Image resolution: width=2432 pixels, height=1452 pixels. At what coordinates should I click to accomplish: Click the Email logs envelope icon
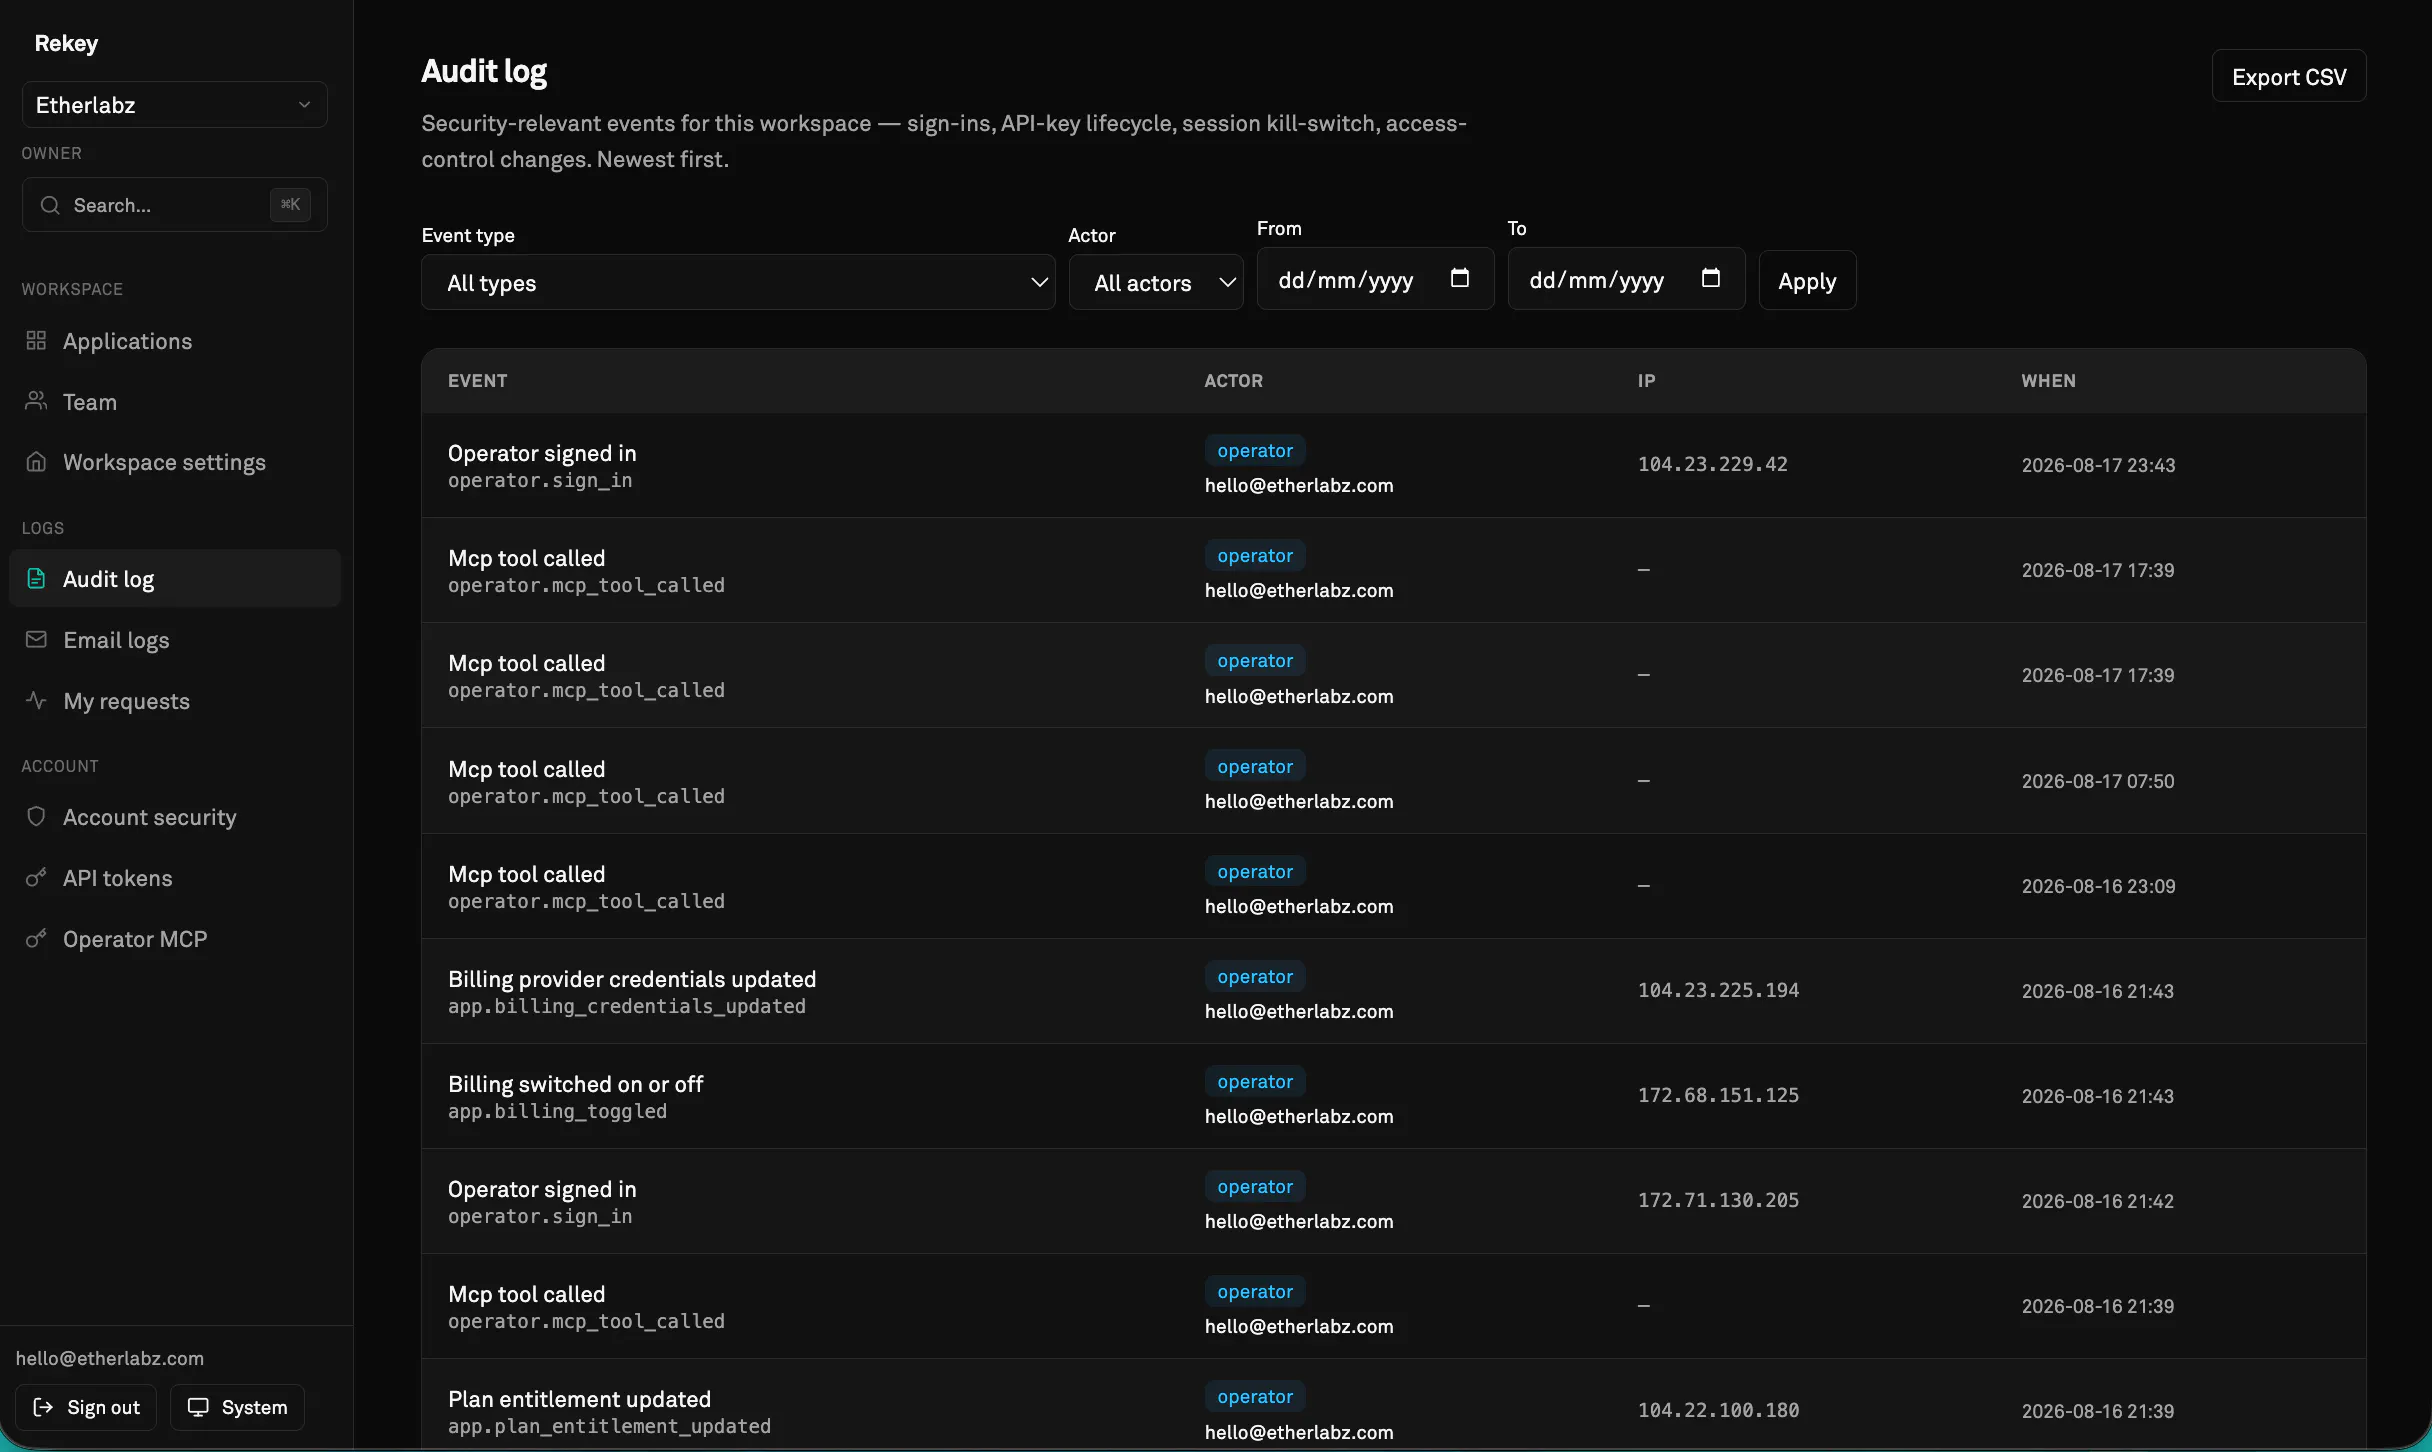(x=36, y=640)
